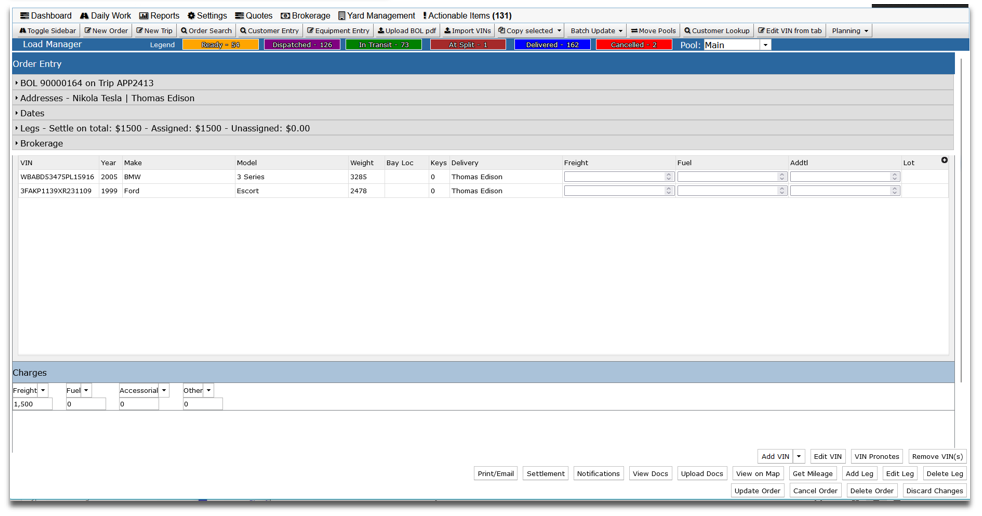Click the Freight charge amount field

click(x=32, y=404)
